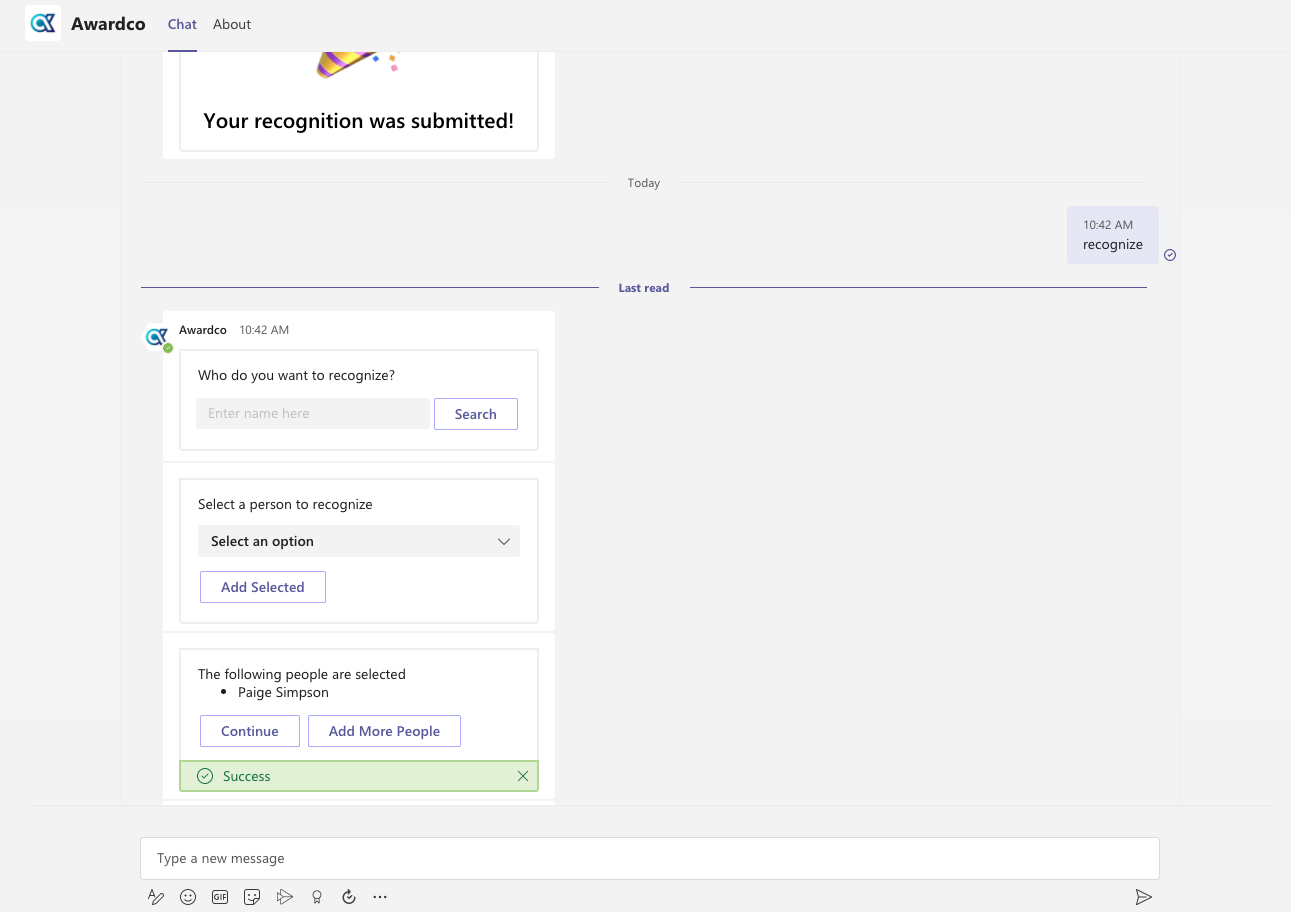The image size is (1291, 912).
Task: Click the schedule send paper-plane icon
Action: [x=285, y=897]
